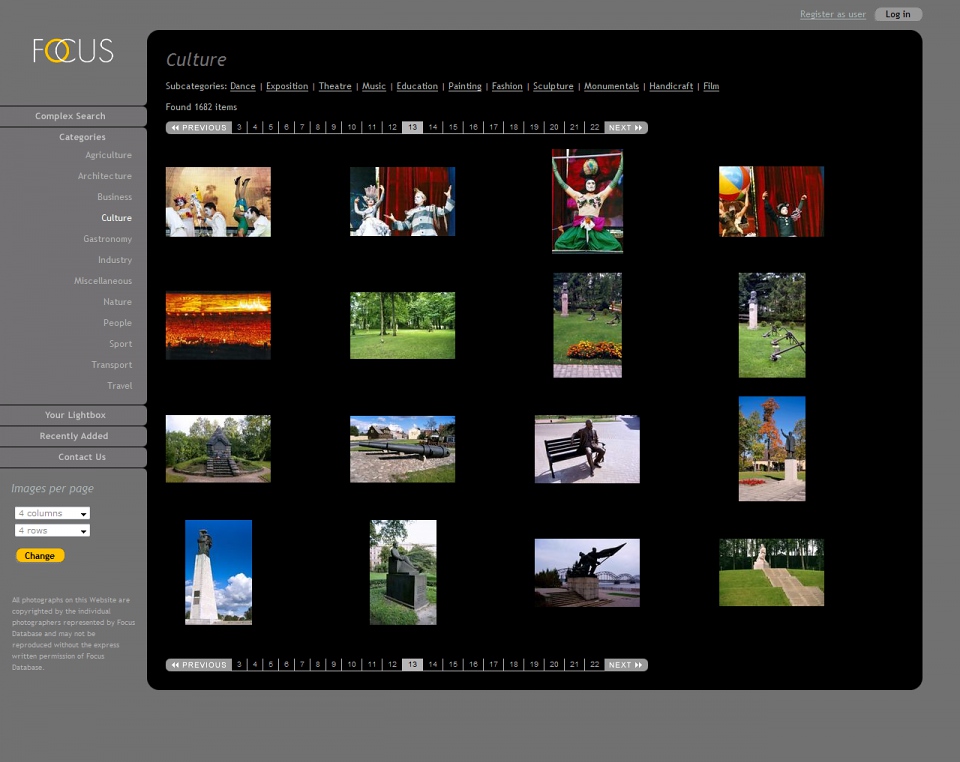Screen dimensions: 960x762
Task: Open the bench statue thumbnail
Action: click(x=587, y=449)
